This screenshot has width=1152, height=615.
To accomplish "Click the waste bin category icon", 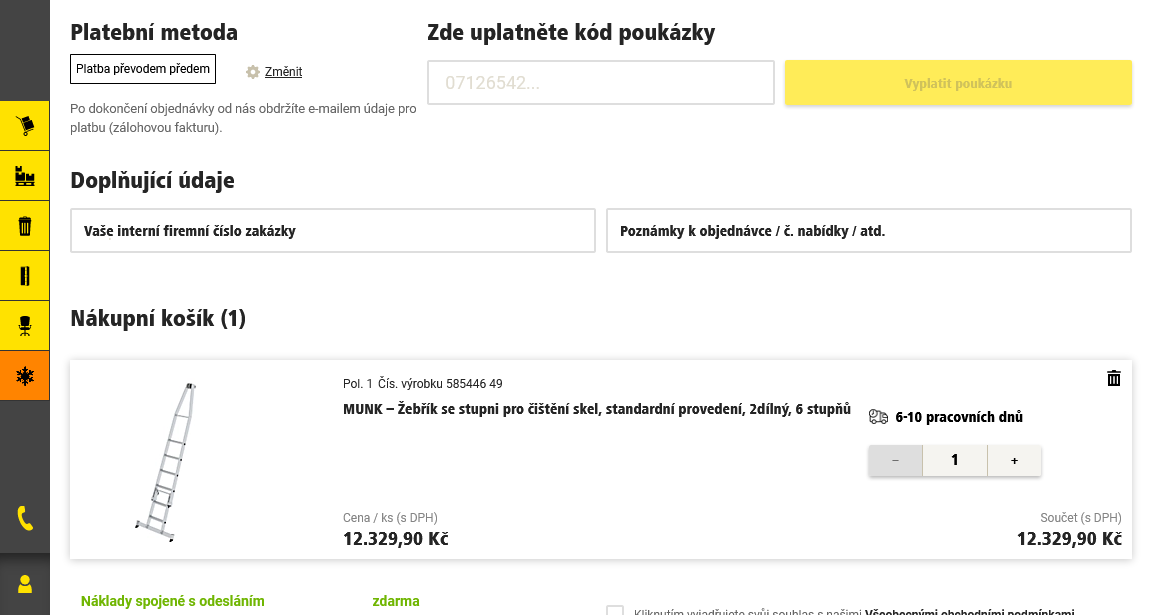I will tap(25, 225).
